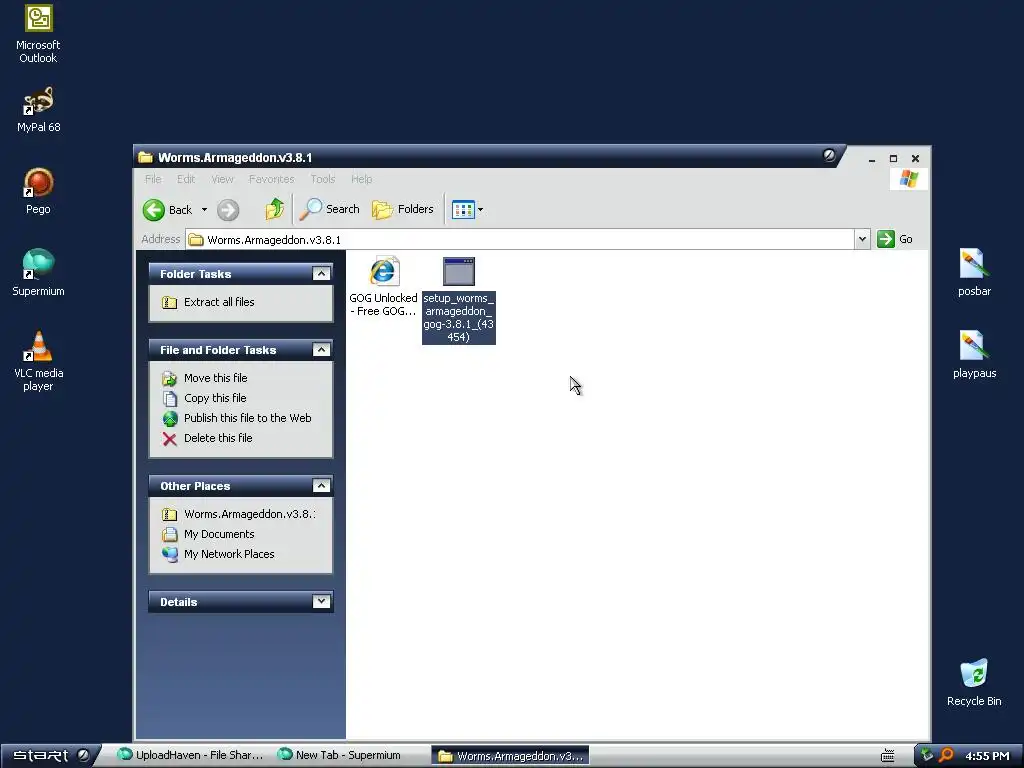Click the on-screen keyboard tray icon
The height and width of the screenshot is (768, 1024).
888,756
